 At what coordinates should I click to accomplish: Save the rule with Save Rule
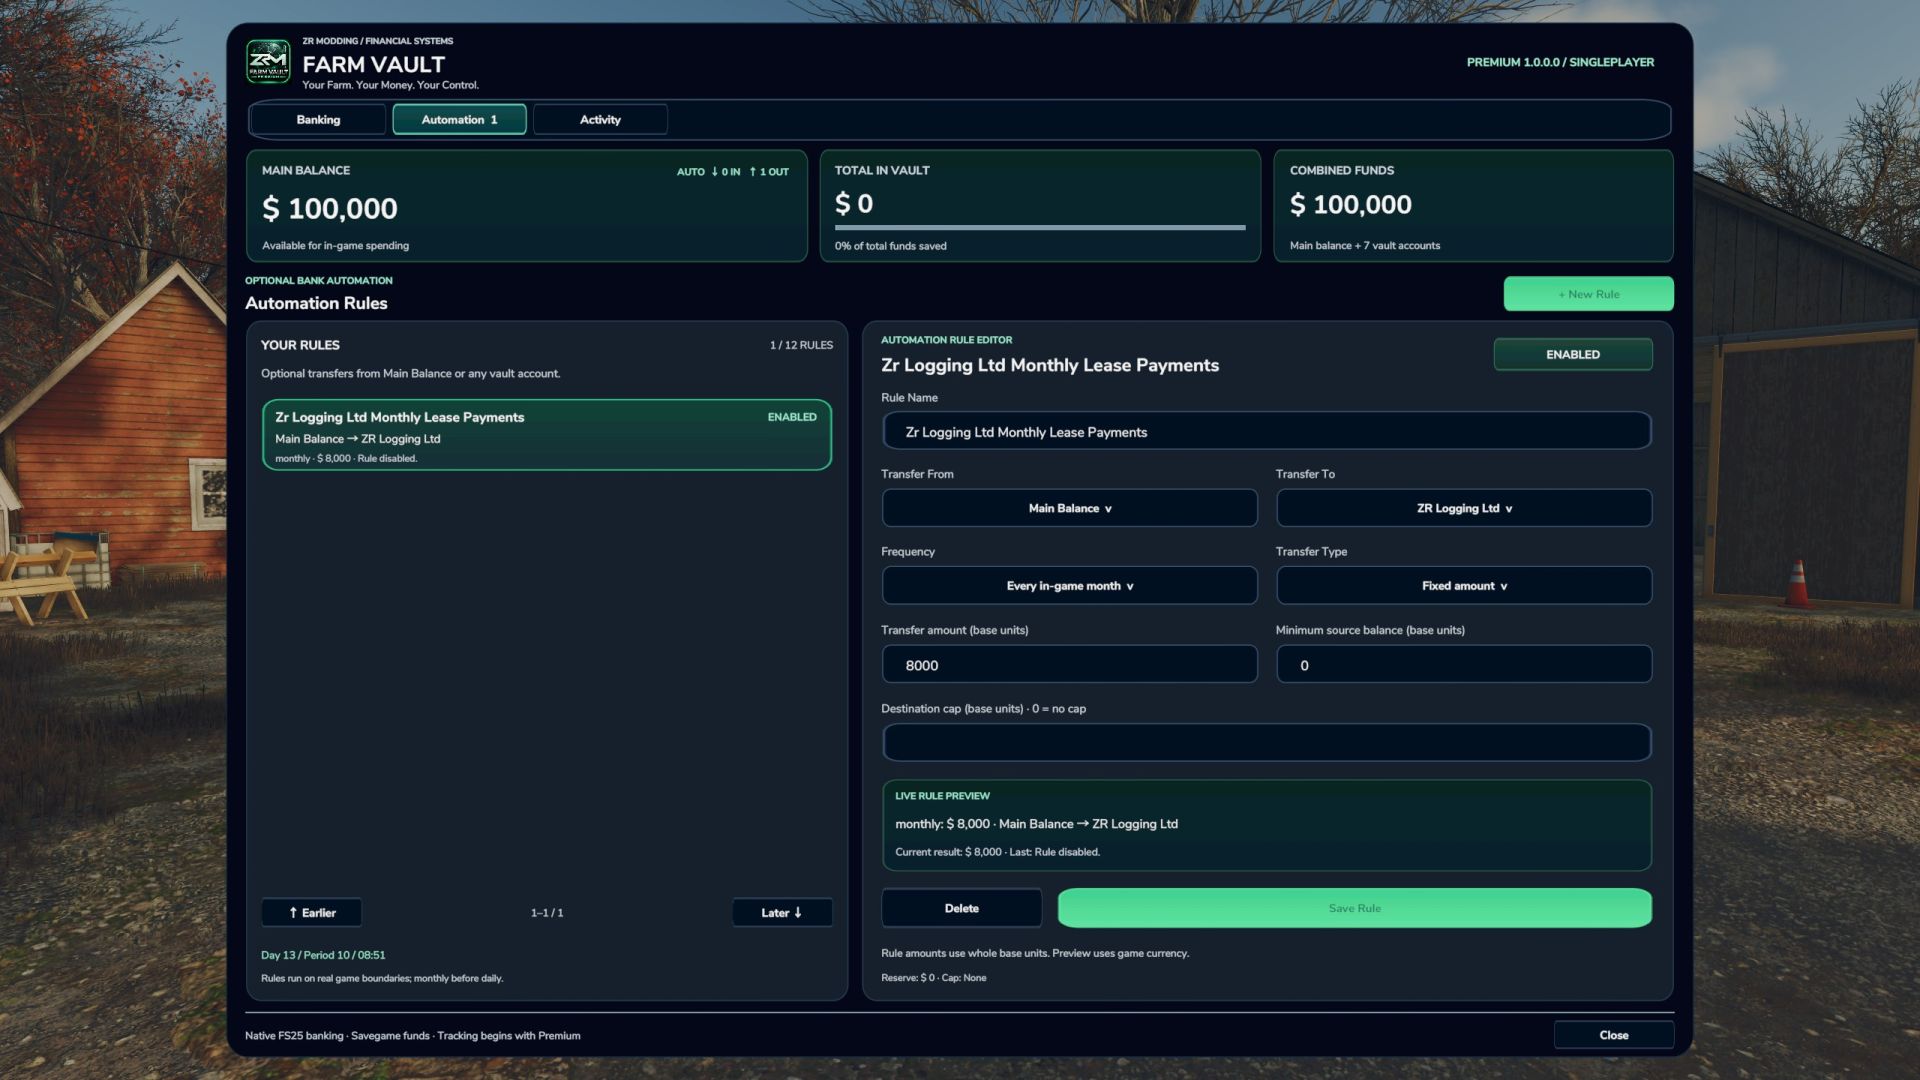1354,908
